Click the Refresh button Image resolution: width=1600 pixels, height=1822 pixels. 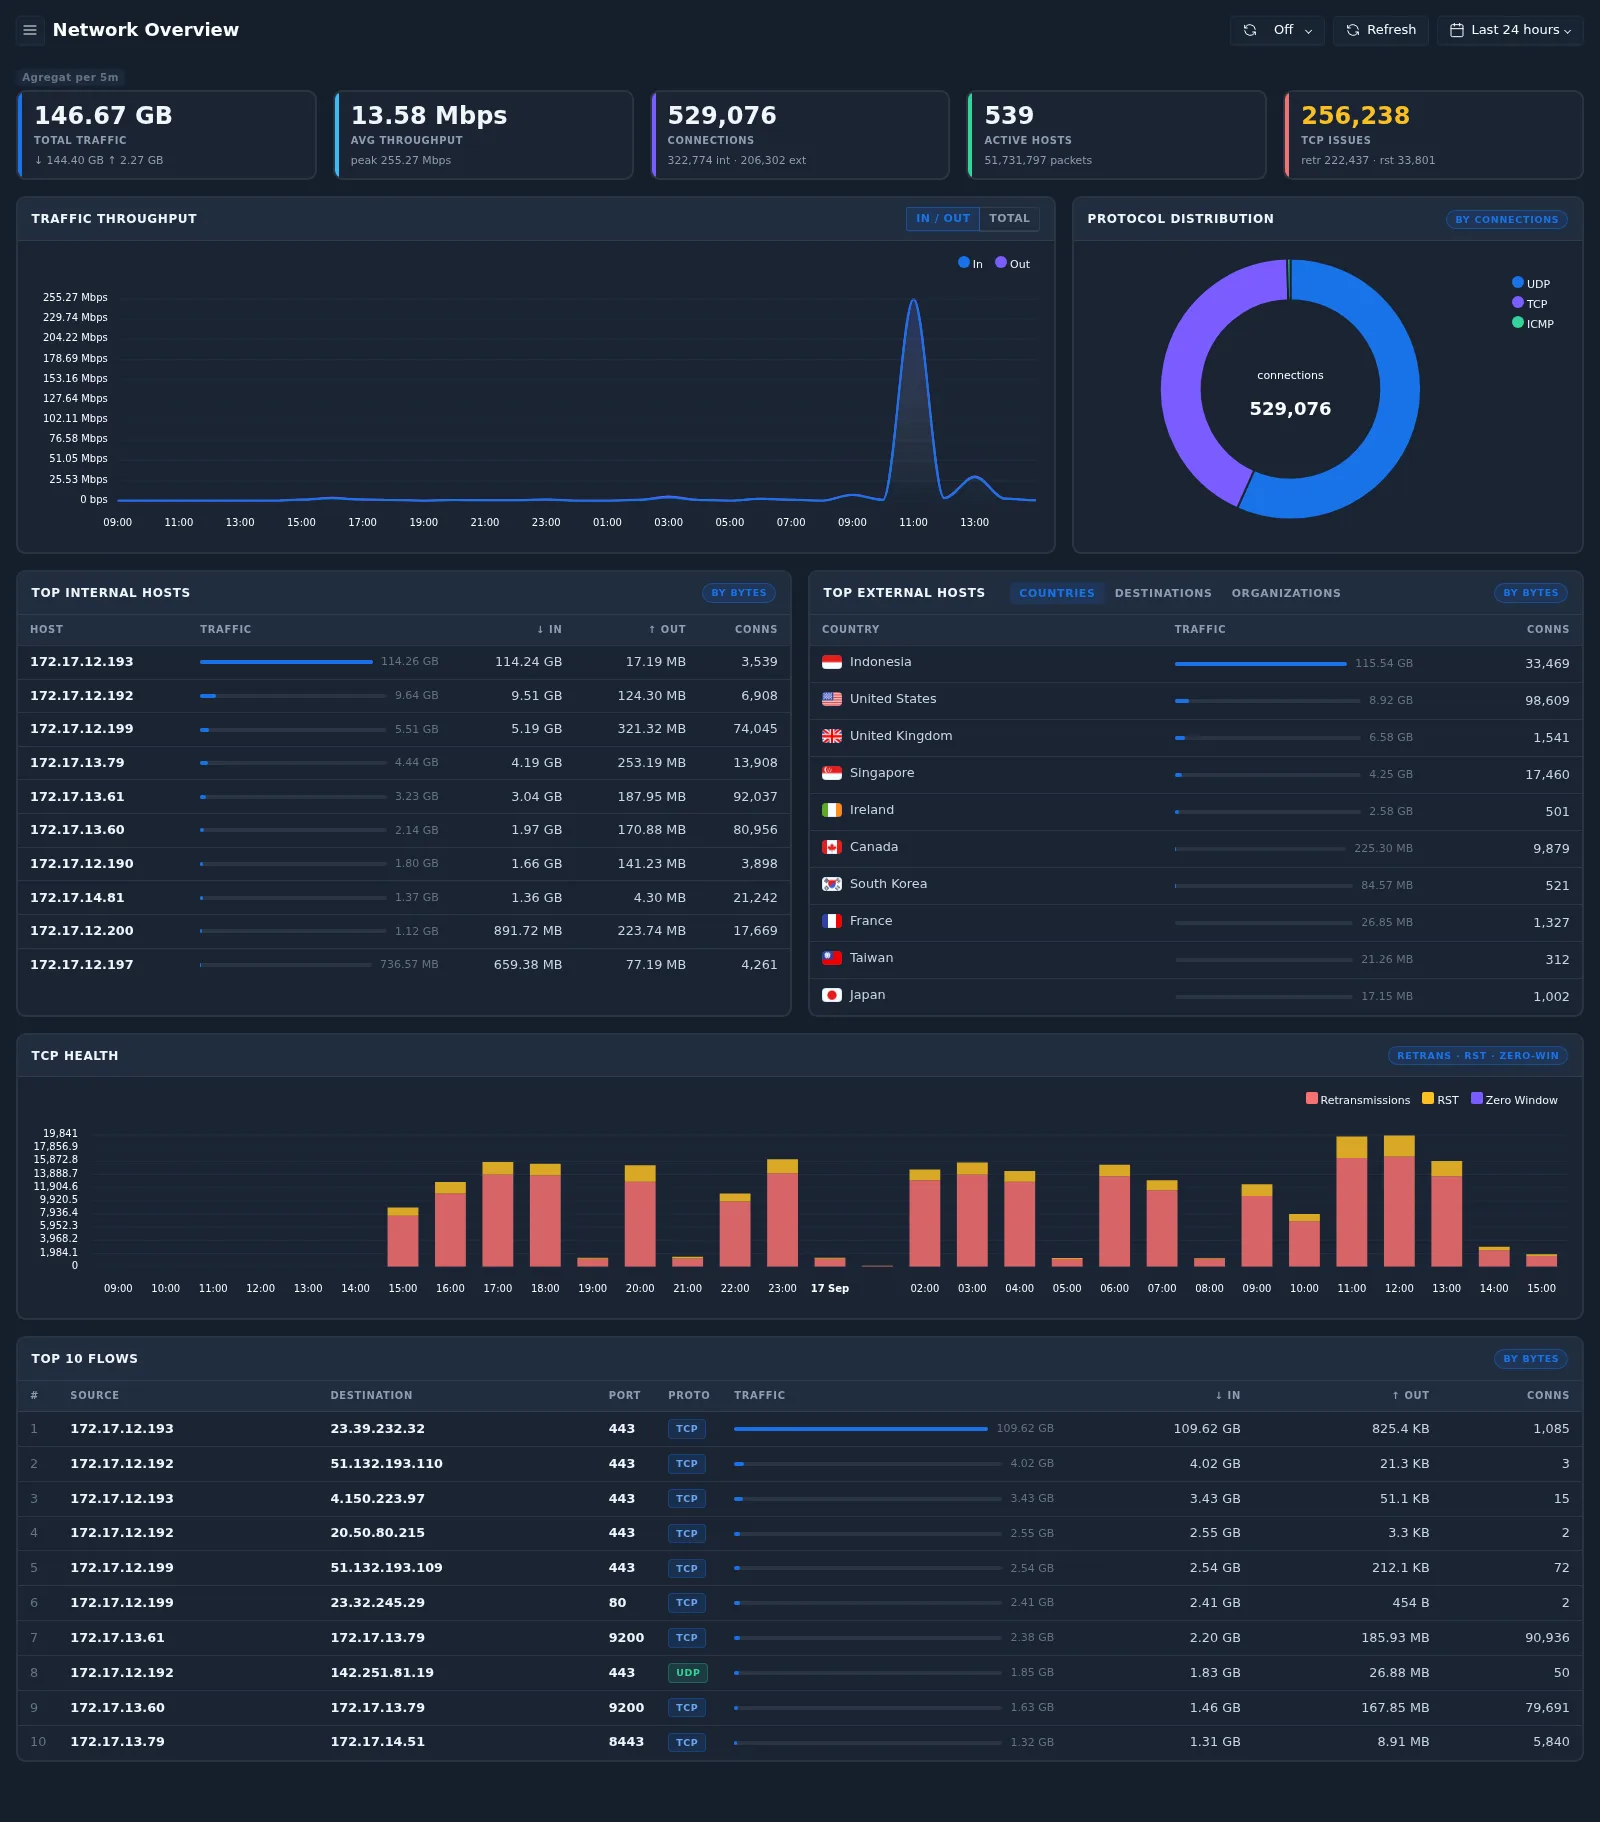coord(1381,30)
